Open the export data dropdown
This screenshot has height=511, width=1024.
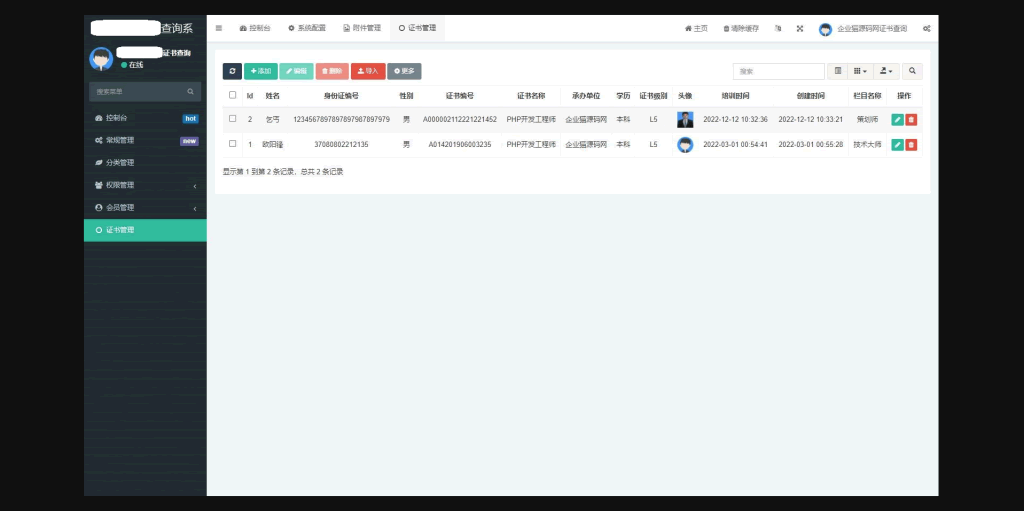point(887,71)
